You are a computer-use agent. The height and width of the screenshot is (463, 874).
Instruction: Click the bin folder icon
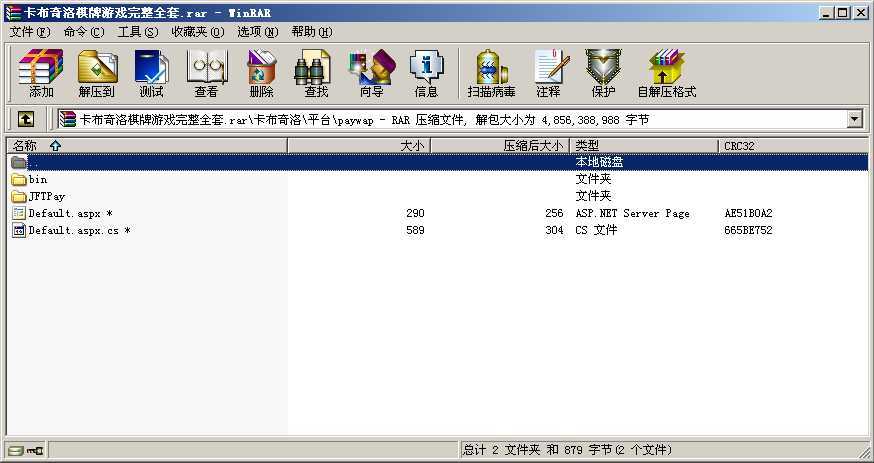tap(19, 179)
